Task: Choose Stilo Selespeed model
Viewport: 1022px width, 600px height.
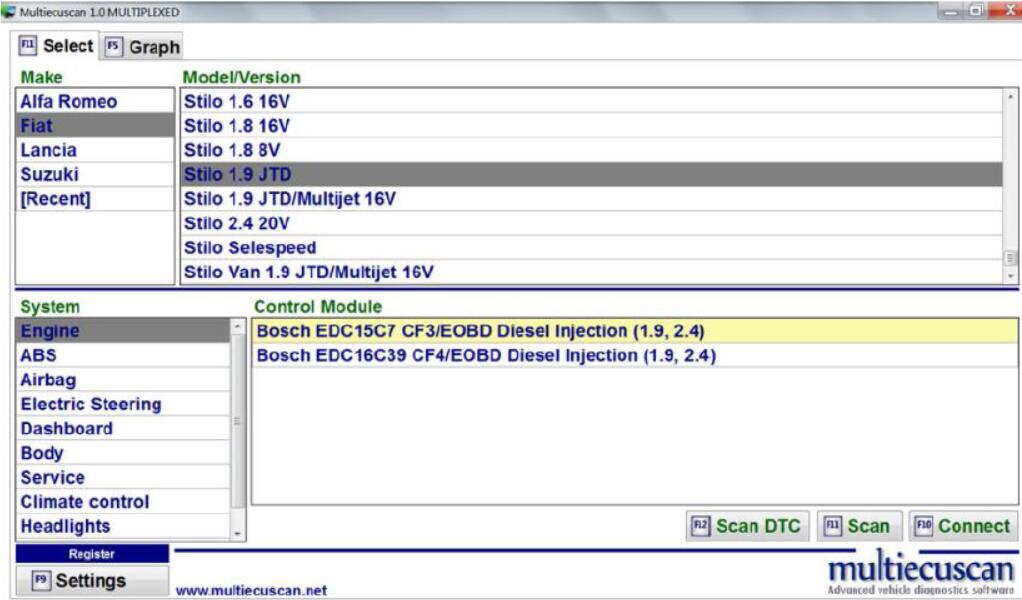Action: 592,248
